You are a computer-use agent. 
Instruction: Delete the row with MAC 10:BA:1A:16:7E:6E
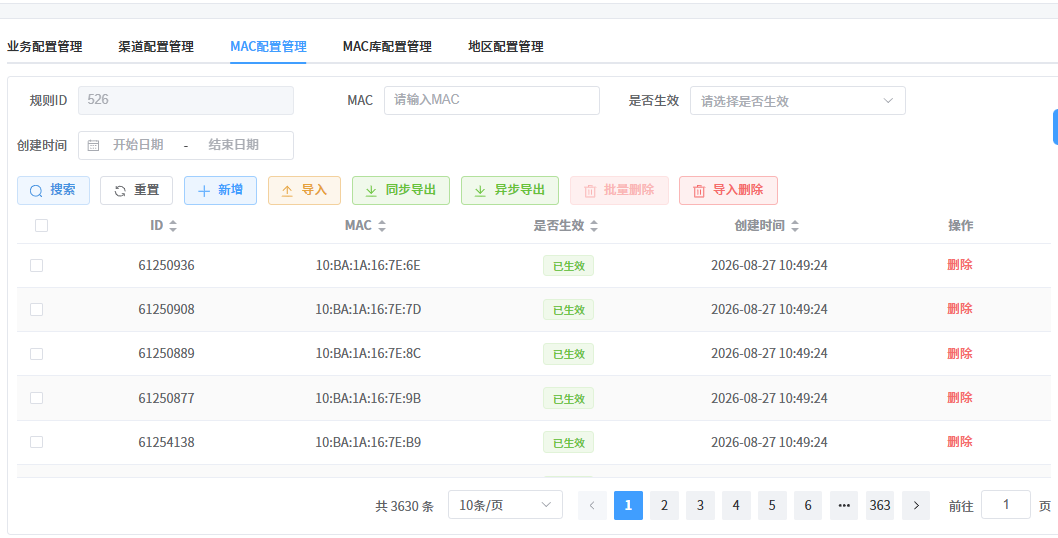pos(959,265)
